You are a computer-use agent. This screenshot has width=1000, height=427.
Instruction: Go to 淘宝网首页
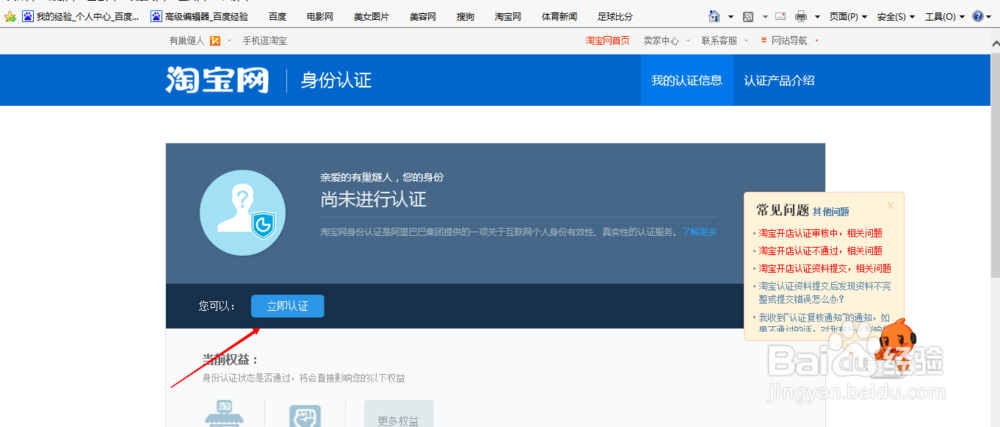point(607,41)
